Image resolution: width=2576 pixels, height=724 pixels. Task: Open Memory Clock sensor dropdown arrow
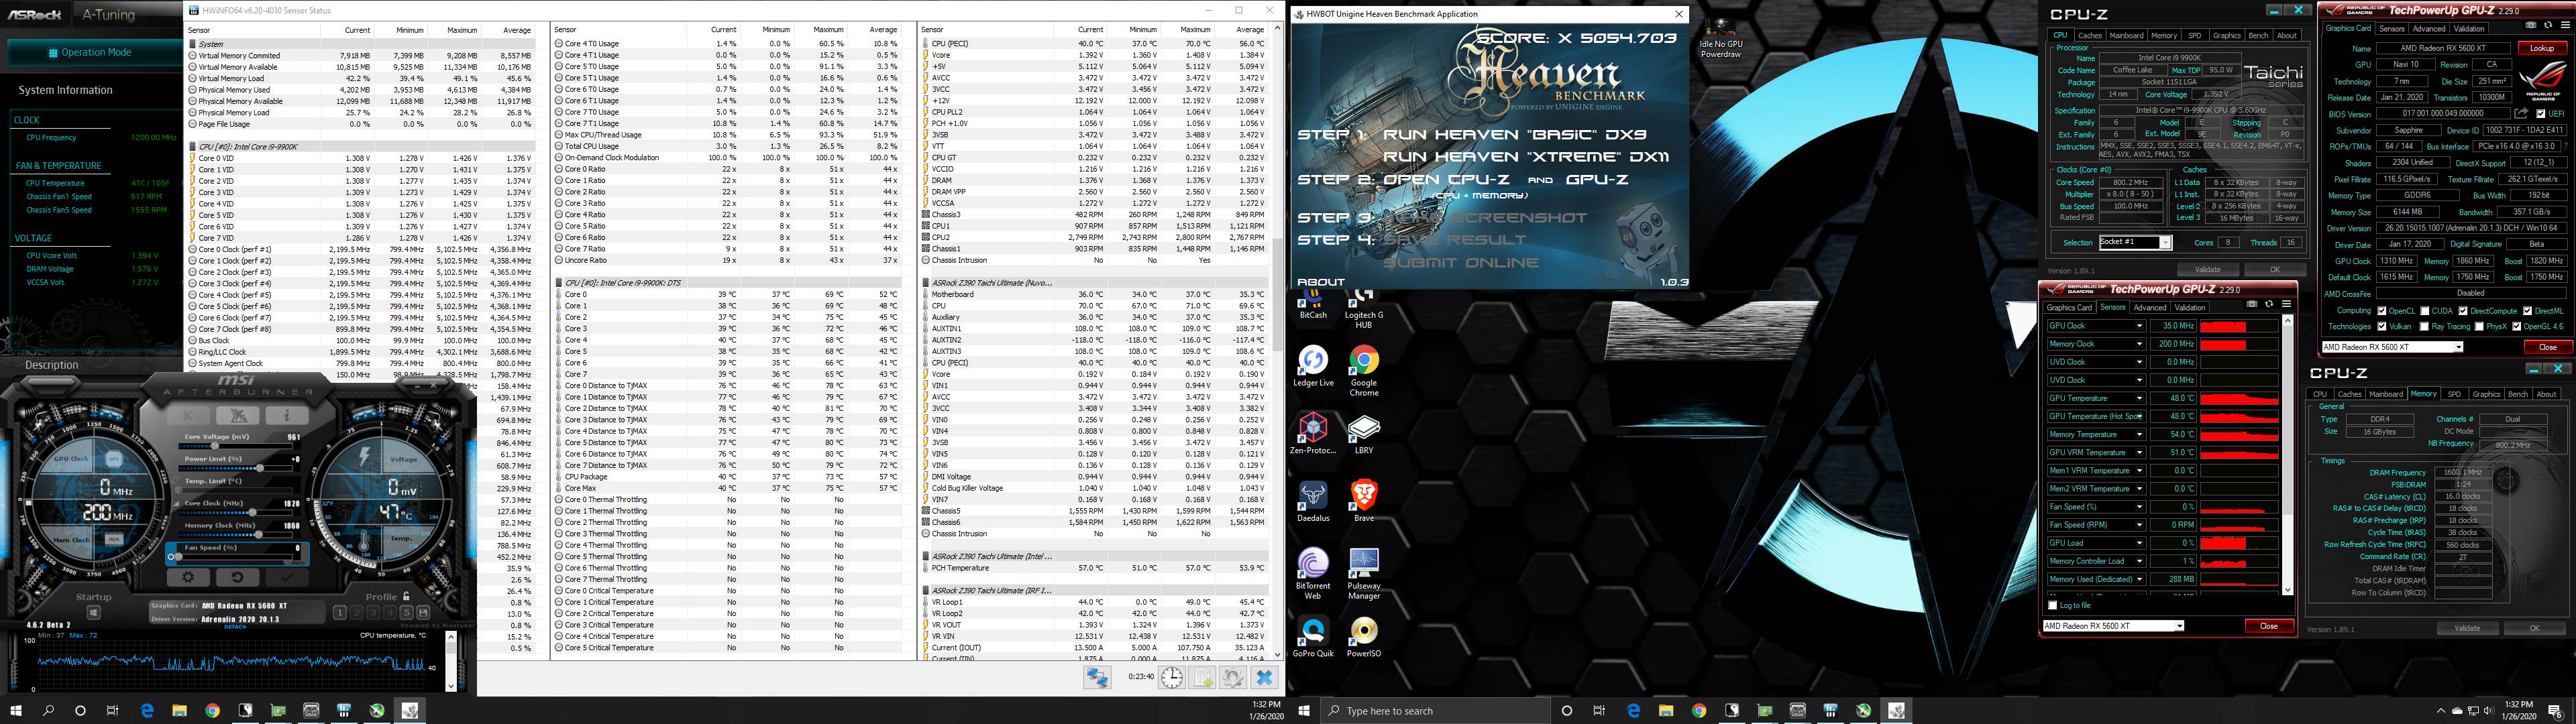(x=2140, y=344)
